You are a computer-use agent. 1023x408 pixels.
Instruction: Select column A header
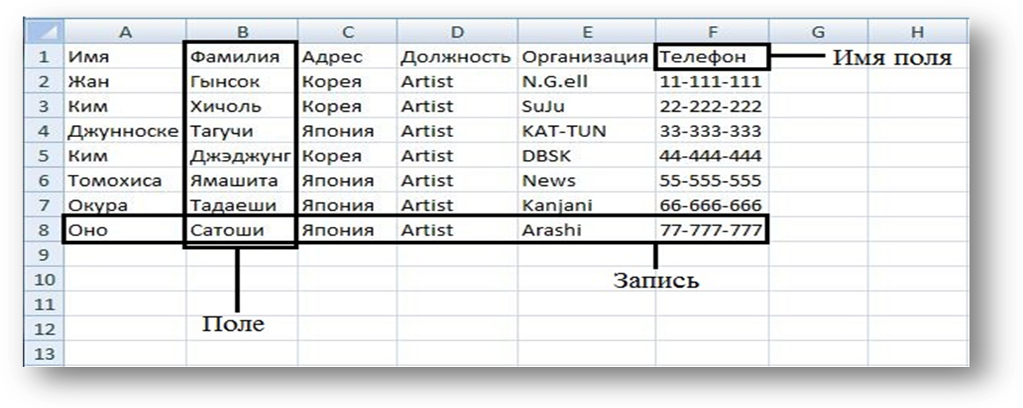pos(123,31)
